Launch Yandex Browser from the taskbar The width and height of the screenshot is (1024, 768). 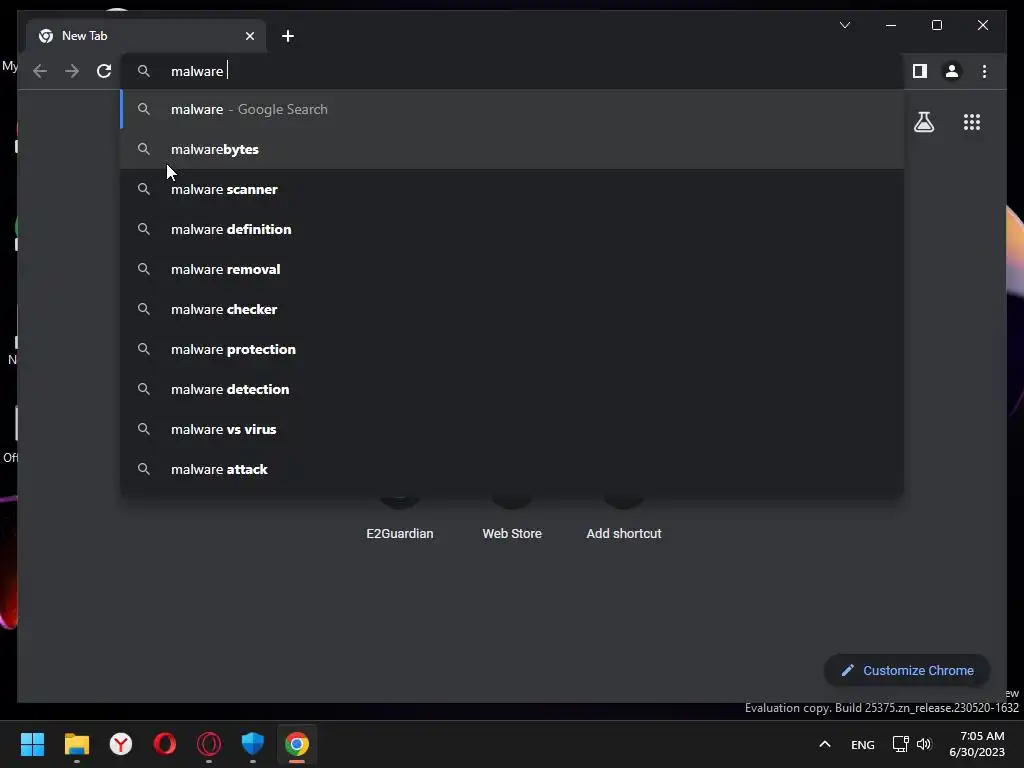click(121, 744)
